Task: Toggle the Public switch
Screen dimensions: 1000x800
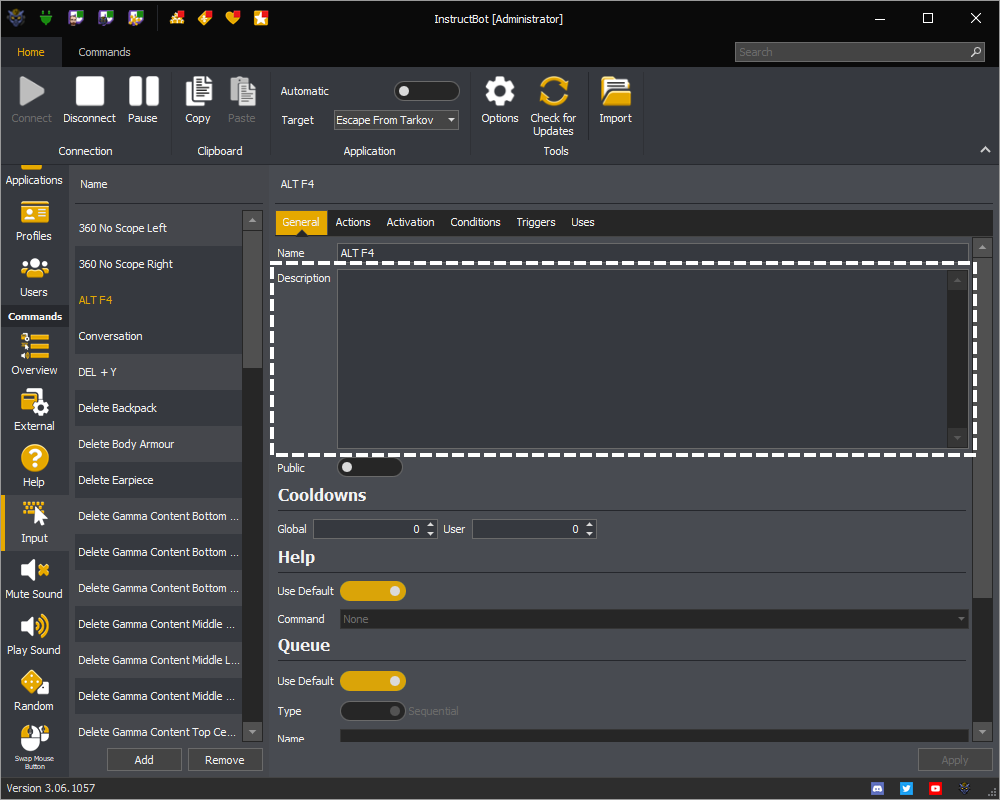Action: 370,468
